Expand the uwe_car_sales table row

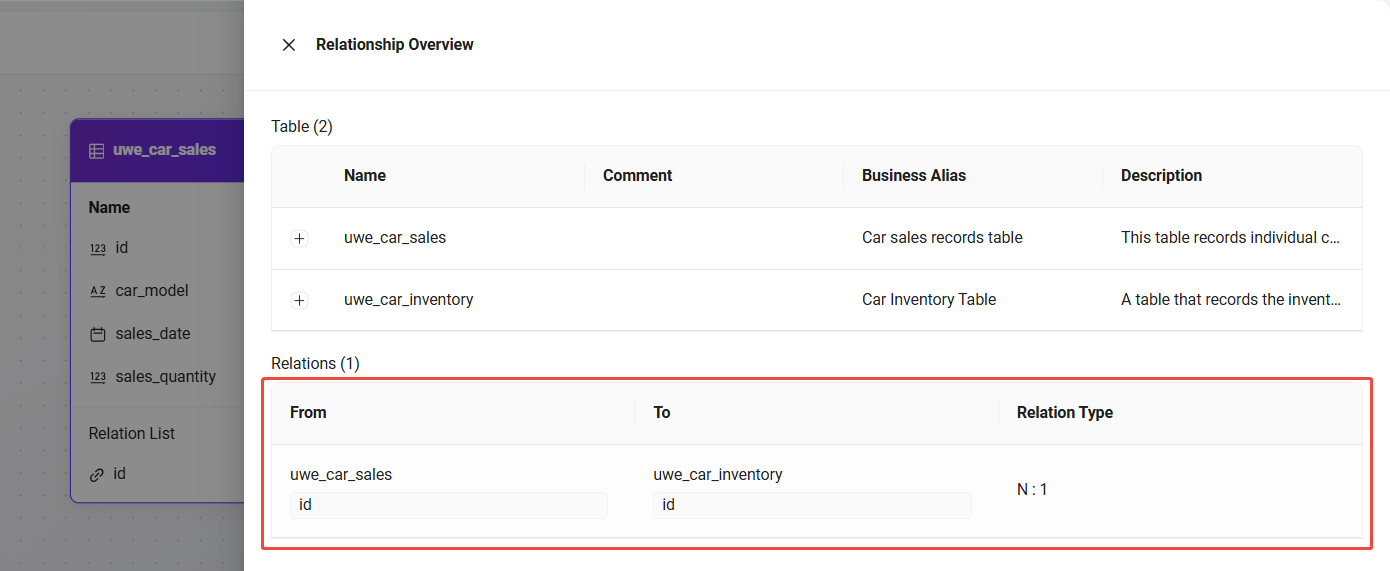tap(299, 239)
